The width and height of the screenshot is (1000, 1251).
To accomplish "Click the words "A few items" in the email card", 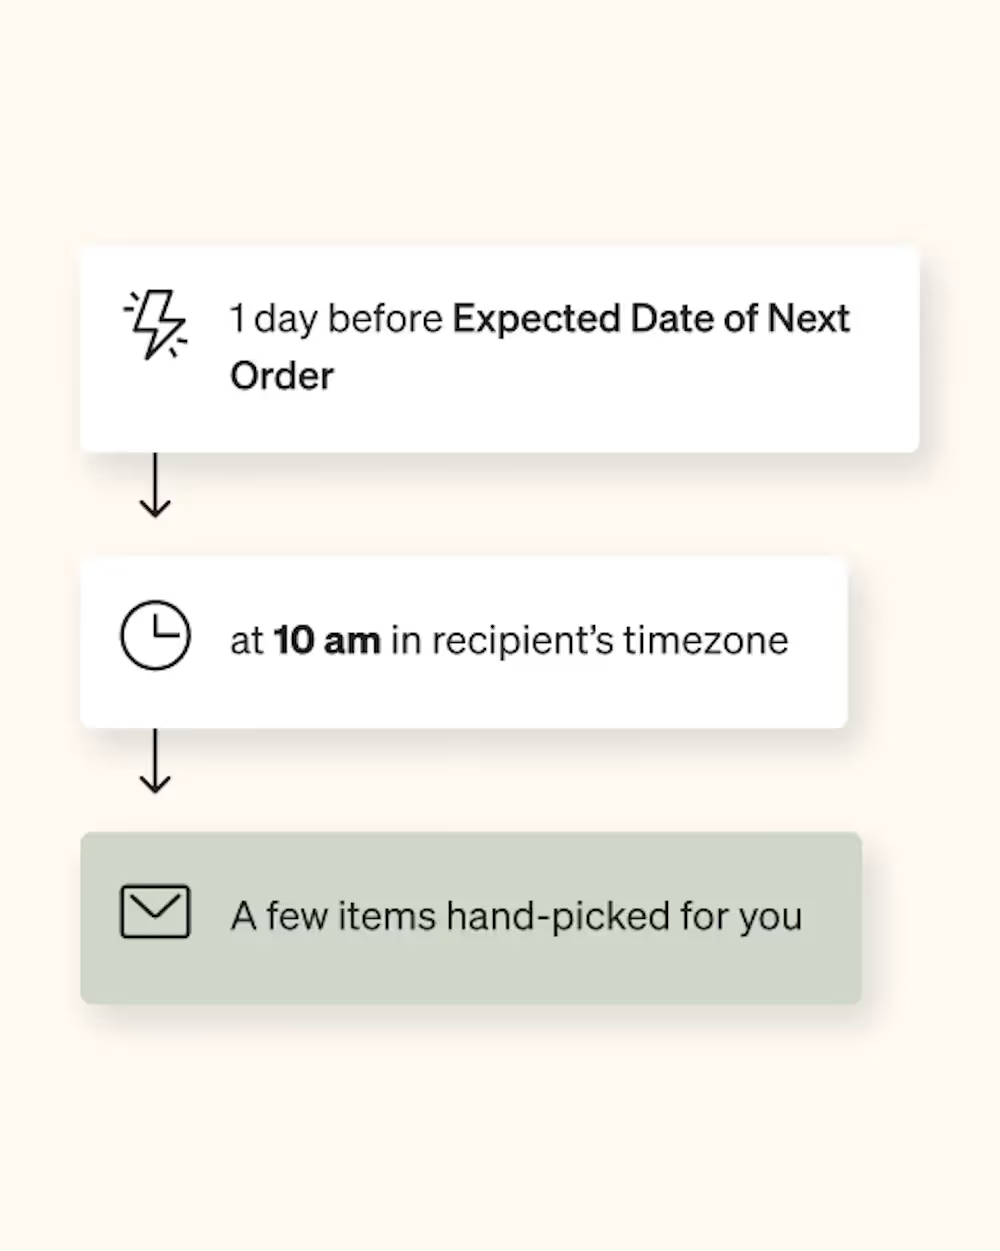I will coord(333,916).
